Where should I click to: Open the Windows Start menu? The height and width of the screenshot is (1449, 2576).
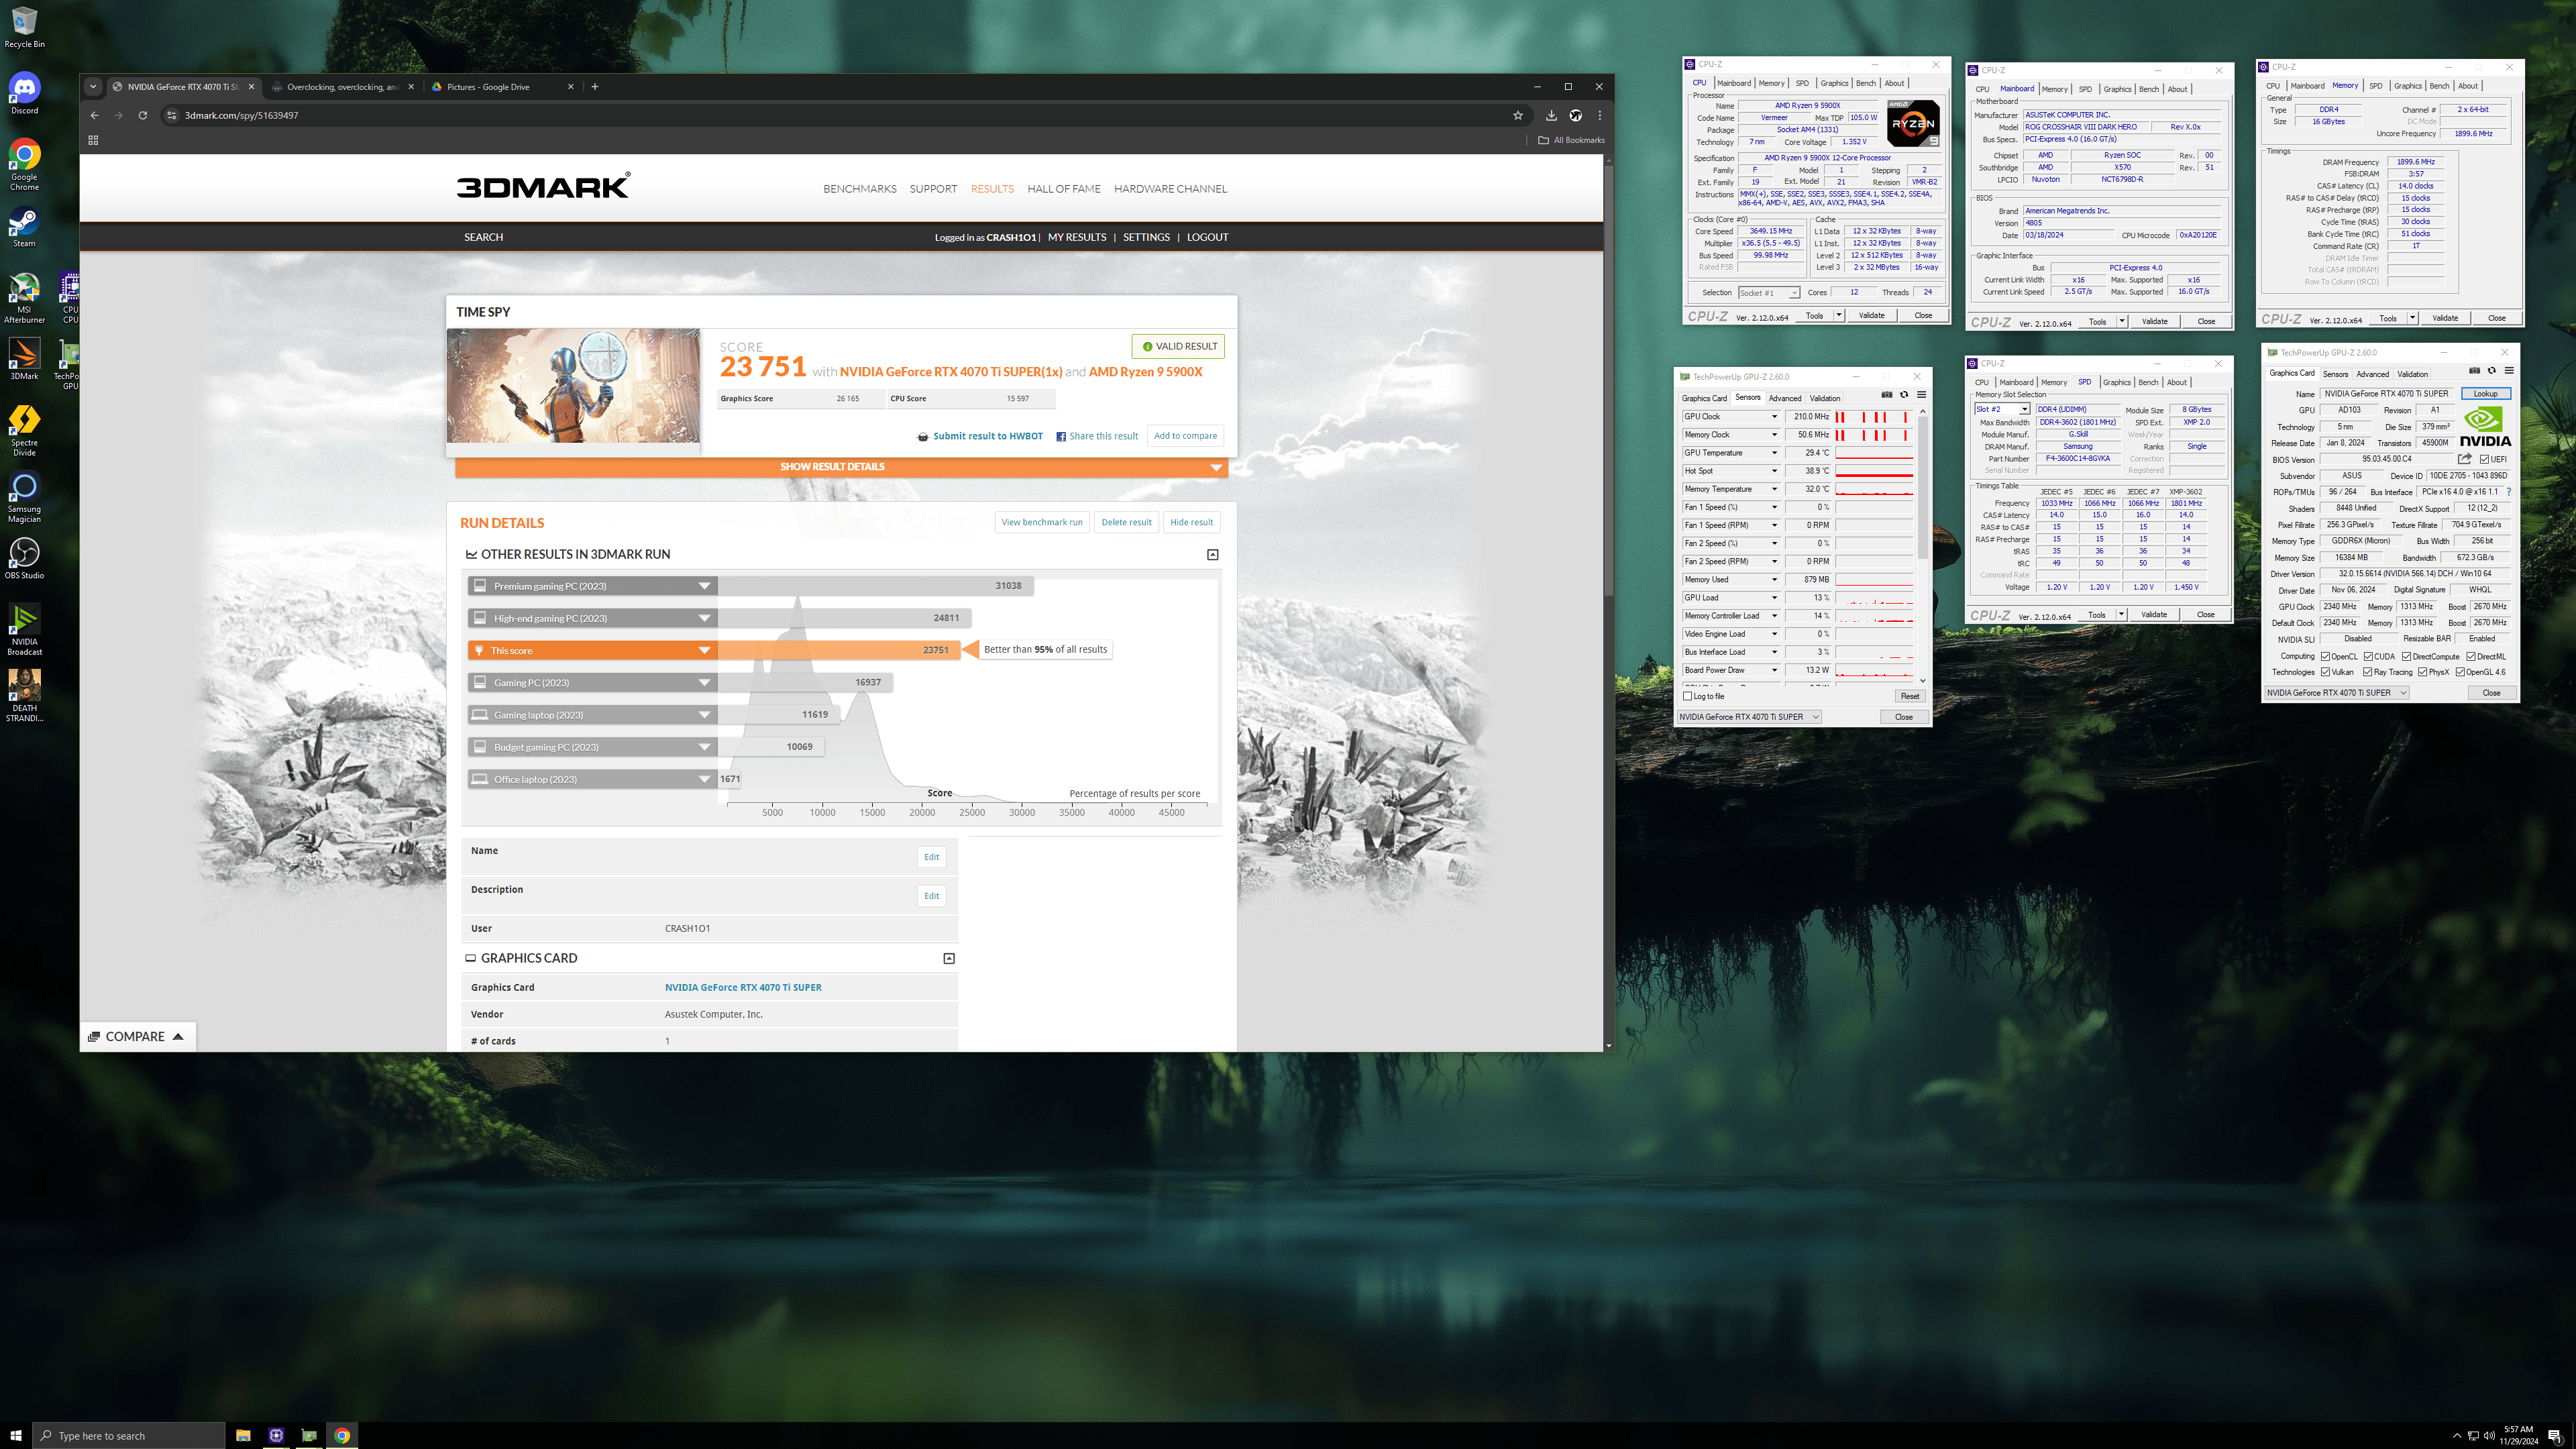pyautogui.click(x=16, y=1435)
